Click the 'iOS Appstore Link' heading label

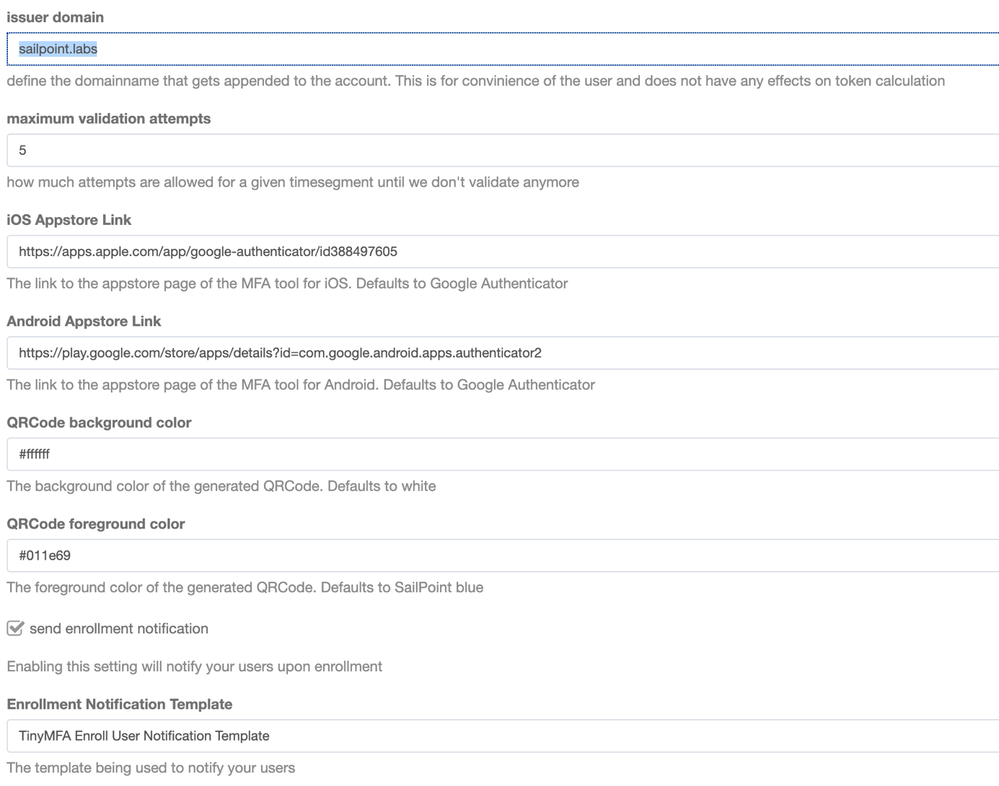pyautogui.click(x=69, y=220)
